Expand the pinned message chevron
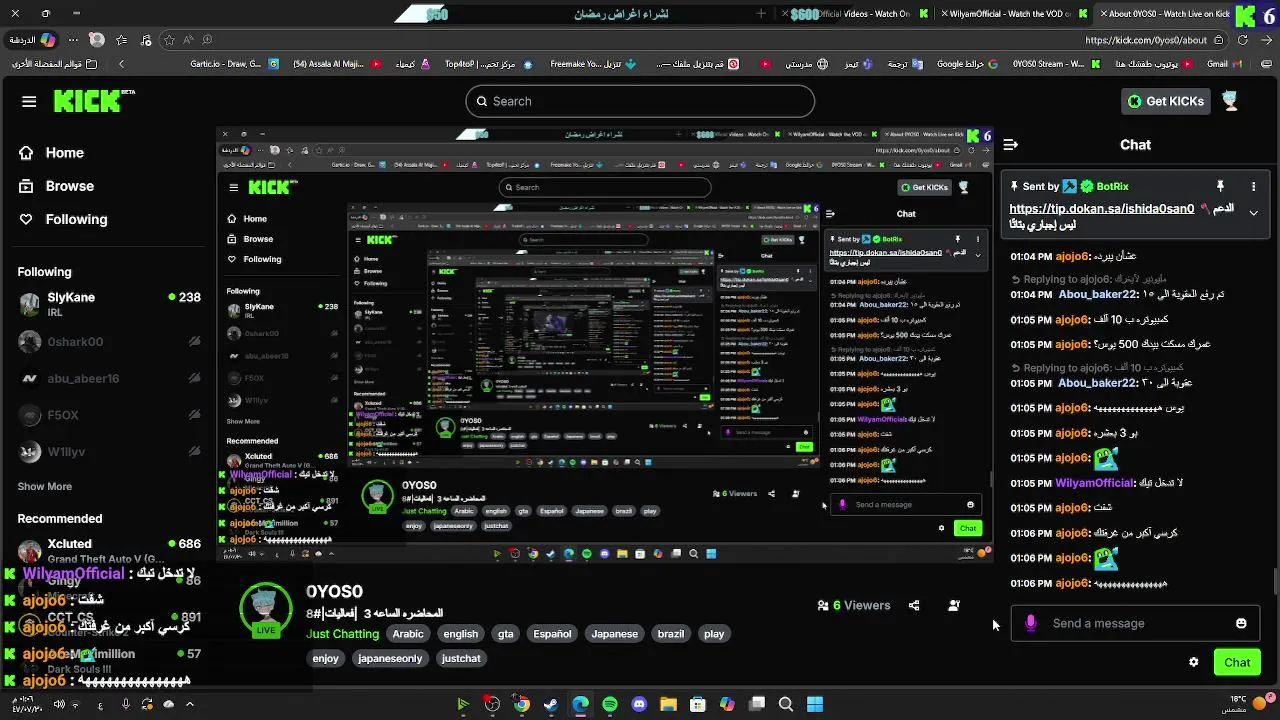This screenshot has width=1280, height=720. click(x=1253, y=213)
